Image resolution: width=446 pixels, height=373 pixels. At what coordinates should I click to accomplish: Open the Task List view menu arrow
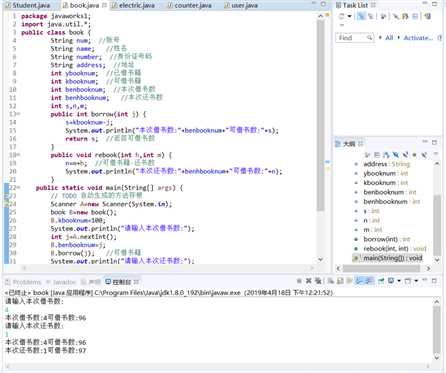341,25
